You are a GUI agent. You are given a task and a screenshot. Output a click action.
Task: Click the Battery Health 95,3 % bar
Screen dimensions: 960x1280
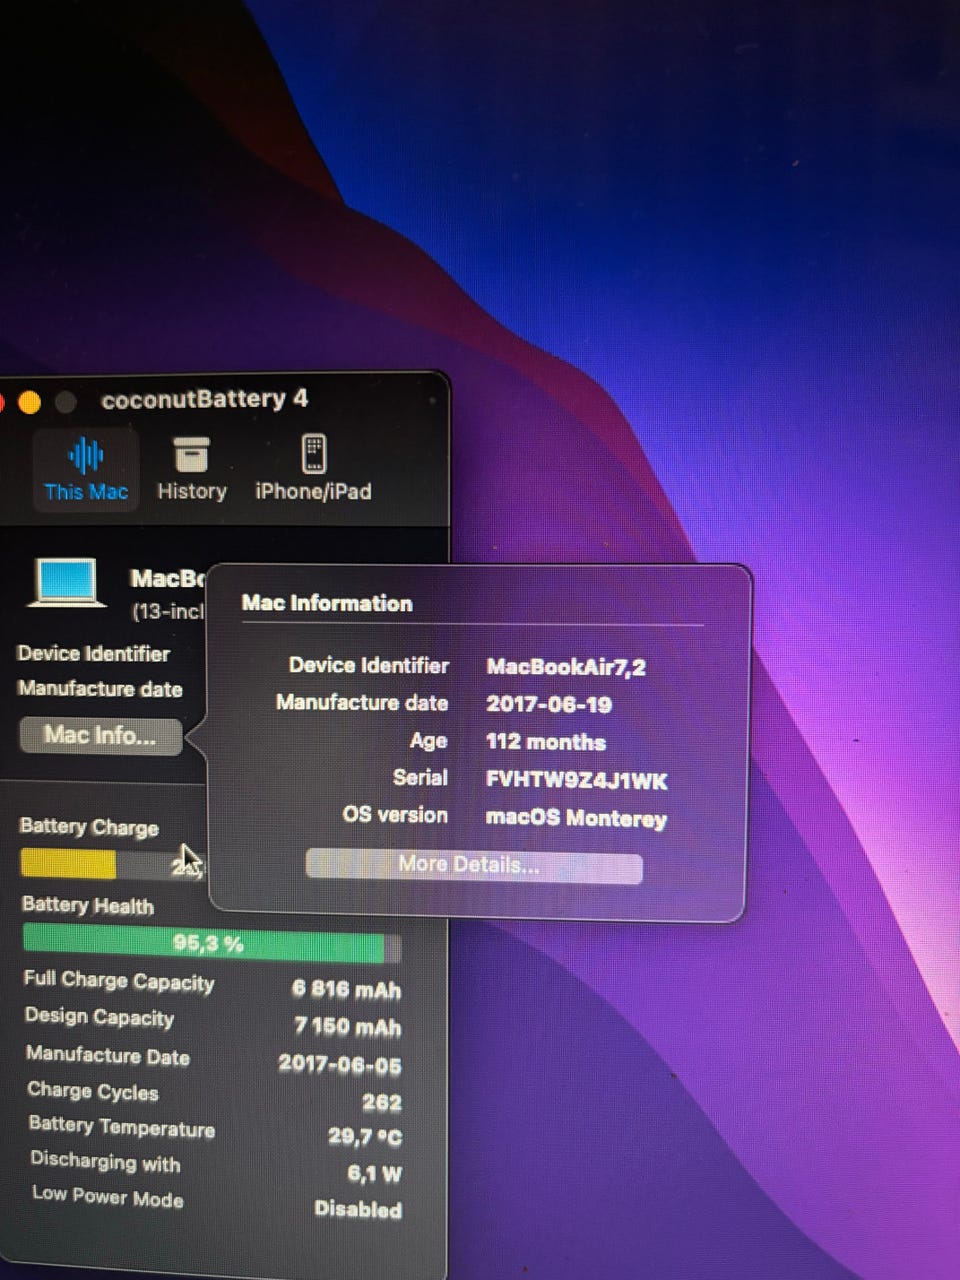pyautogui.click(x=211, y=943)
